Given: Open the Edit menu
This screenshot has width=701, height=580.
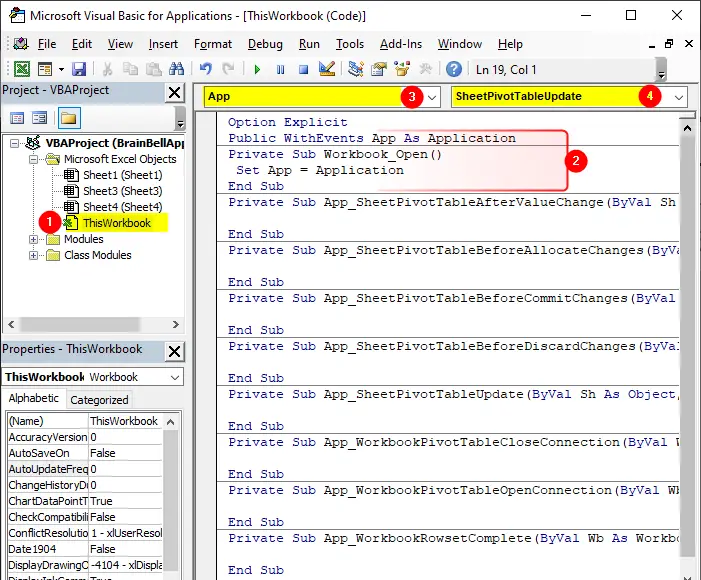Looking at the screenshot, I should (82, 44).
